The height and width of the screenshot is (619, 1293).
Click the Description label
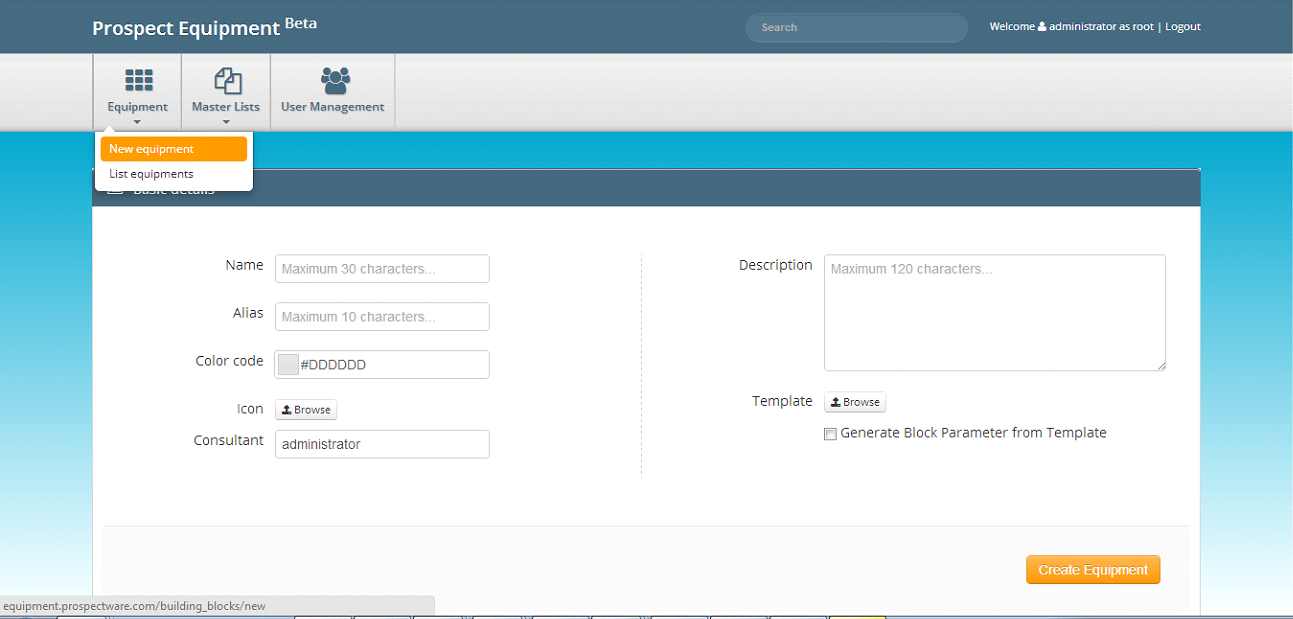pyautogui.click(x=776, y=265)
